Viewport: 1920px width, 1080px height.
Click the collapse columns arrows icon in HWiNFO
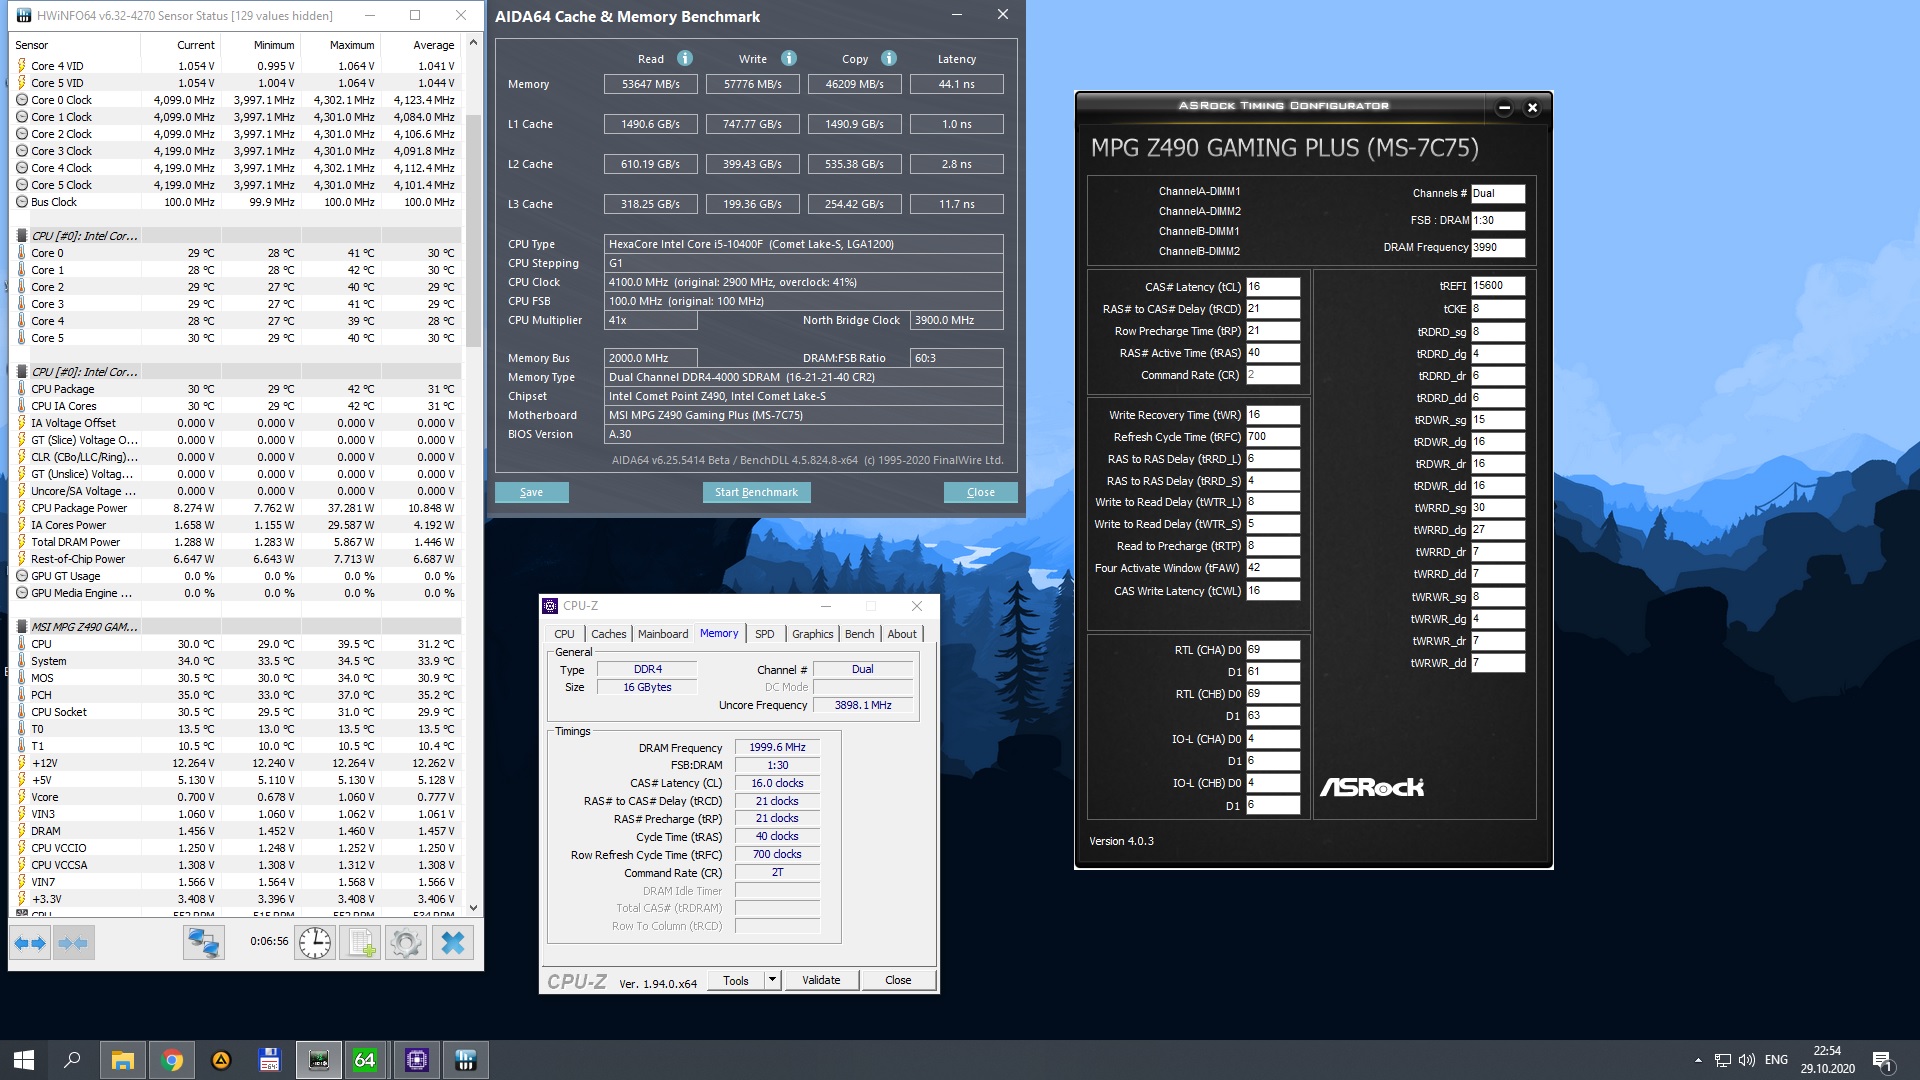click(x=73, y=943)
